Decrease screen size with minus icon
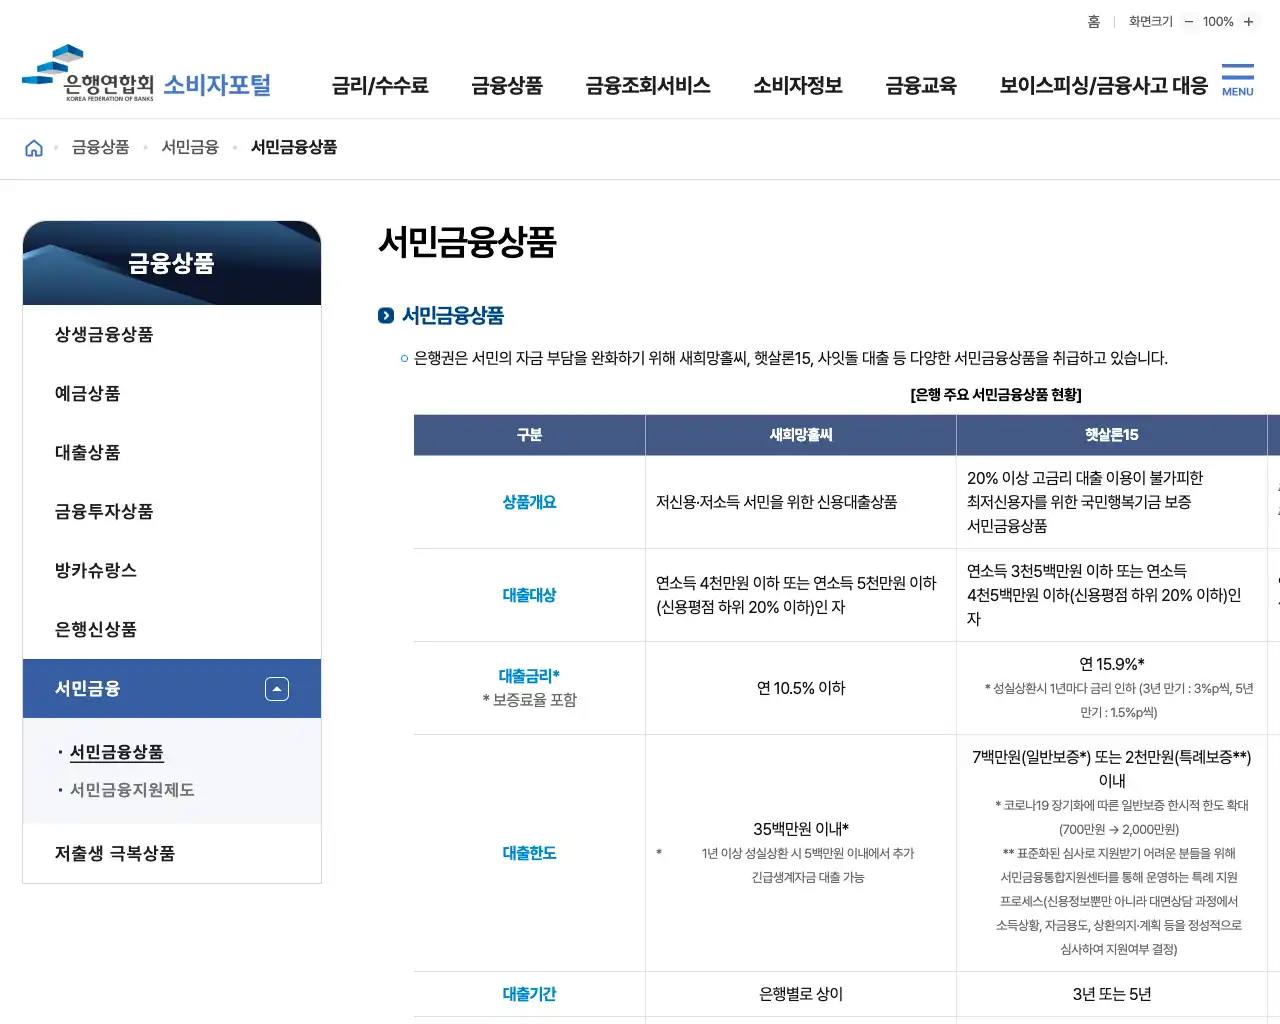 pyautogui.click(x=1189, y=22)
